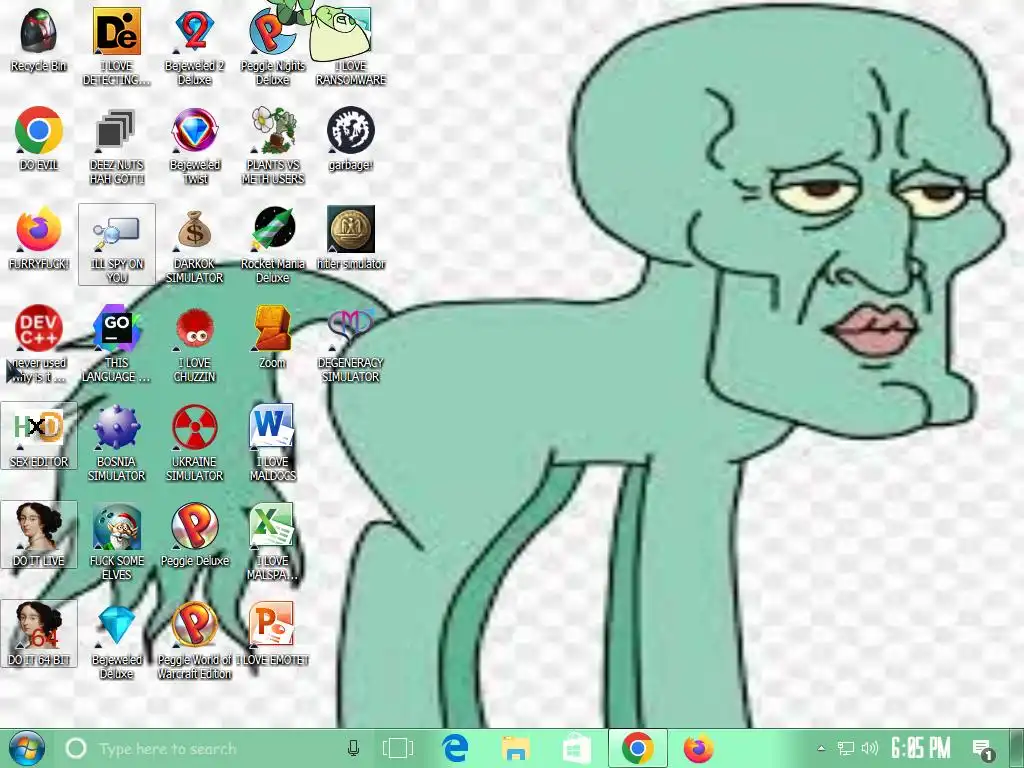
Task: Open File Explorer from the taskbar
Action: (x=516, y=748)
